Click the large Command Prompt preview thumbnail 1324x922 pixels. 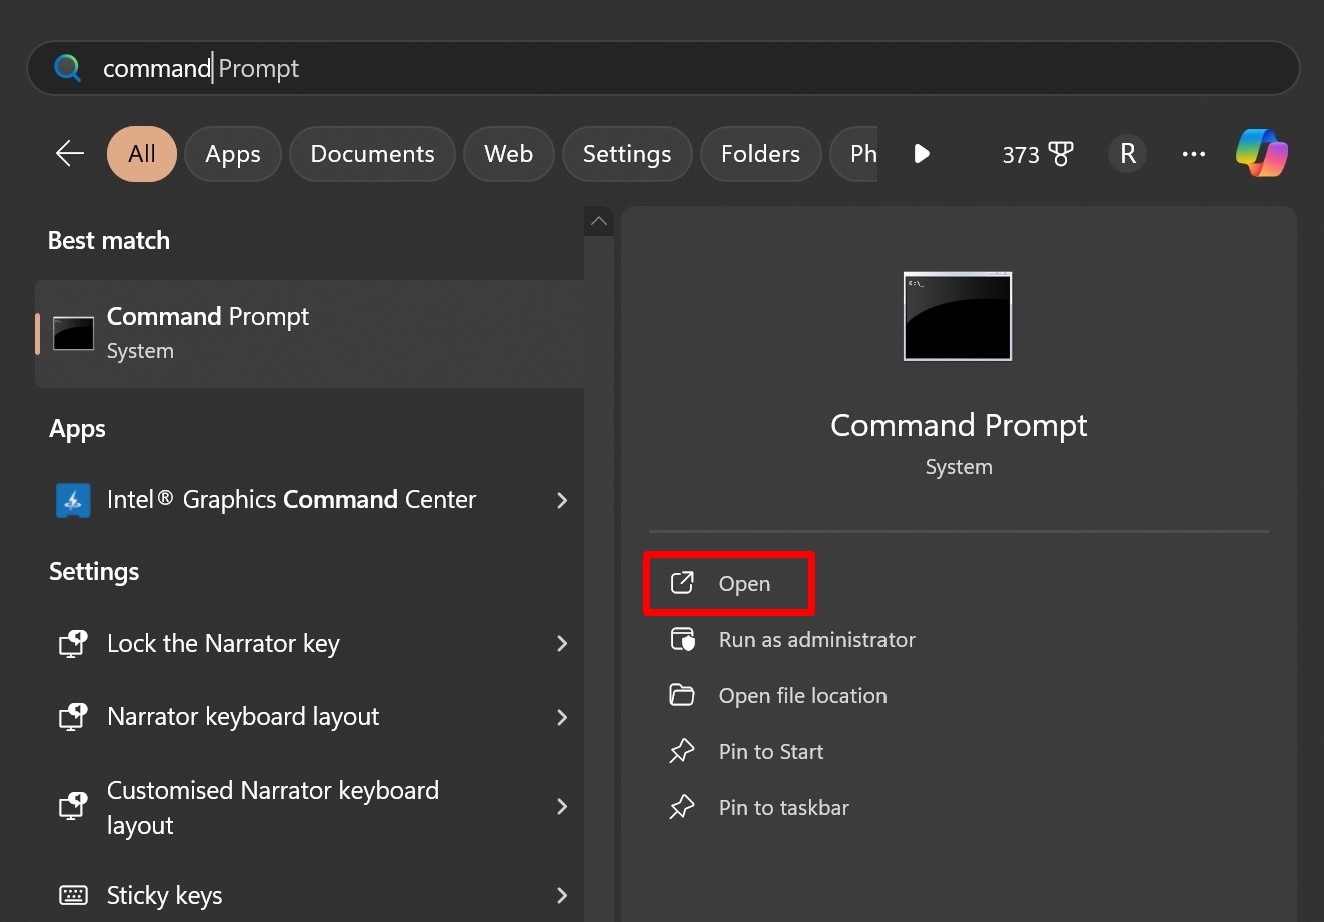pos(958,316)
